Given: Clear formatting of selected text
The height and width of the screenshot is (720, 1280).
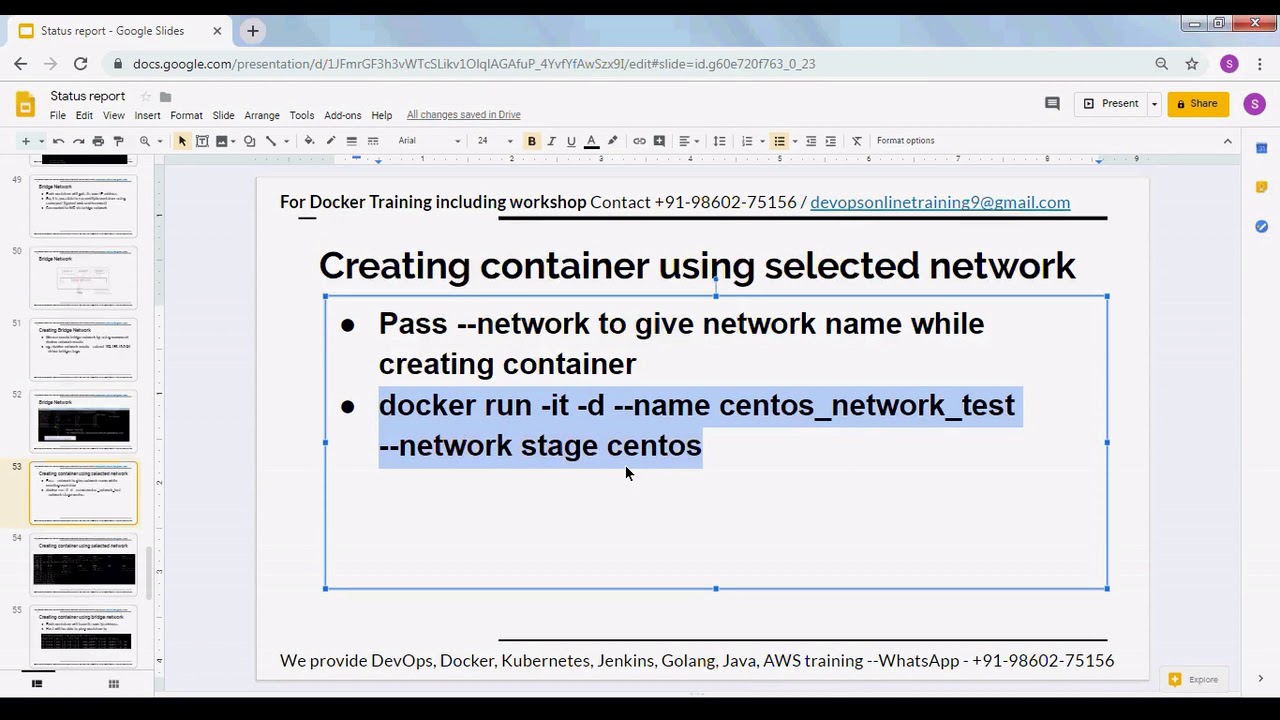Looking at the screenshot, I should pos(857,141).
